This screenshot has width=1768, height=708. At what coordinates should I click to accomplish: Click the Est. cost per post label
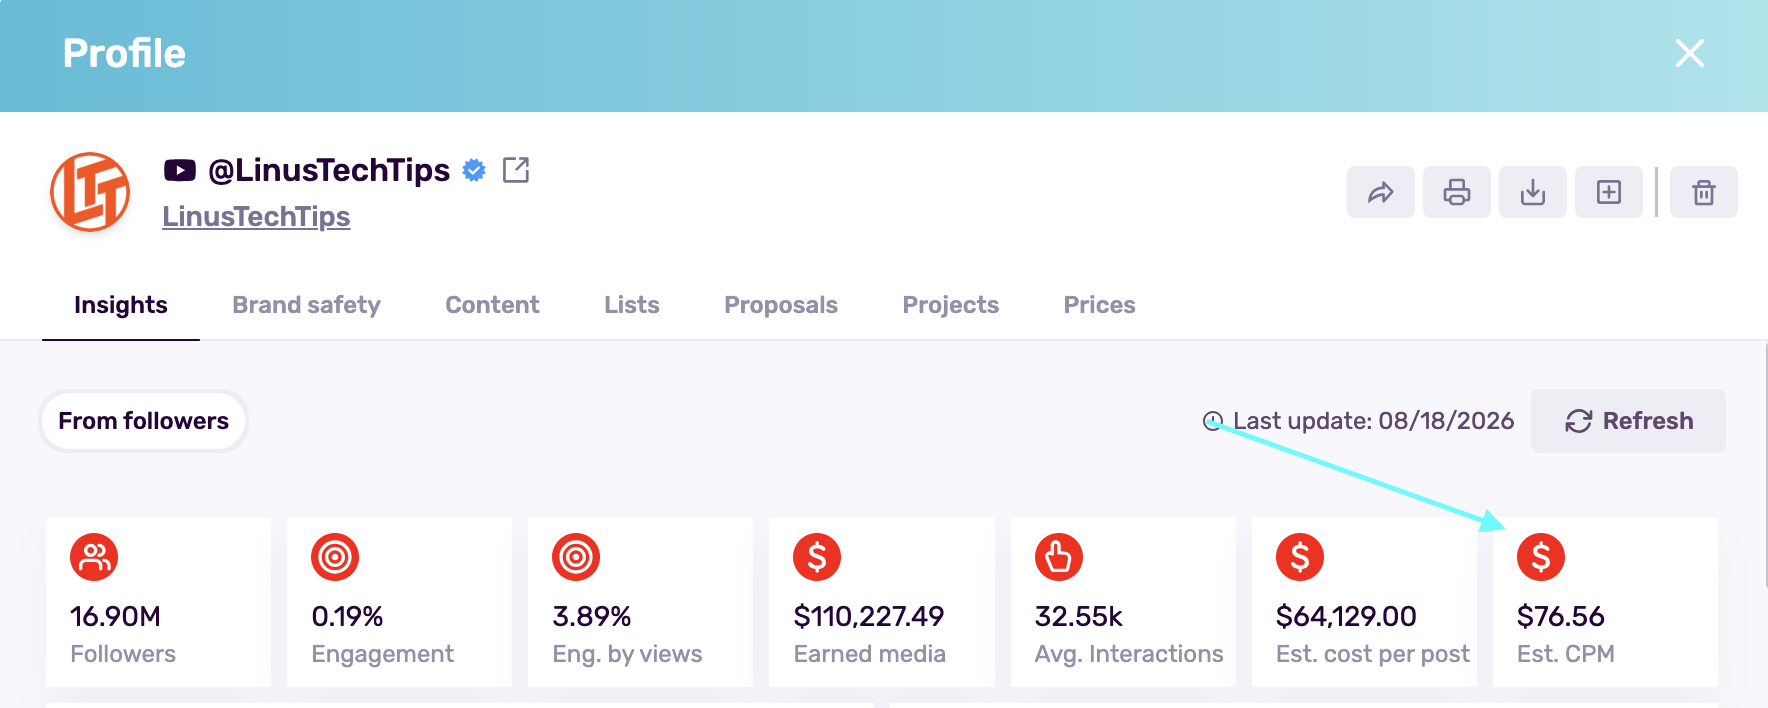coord(1373,654)
